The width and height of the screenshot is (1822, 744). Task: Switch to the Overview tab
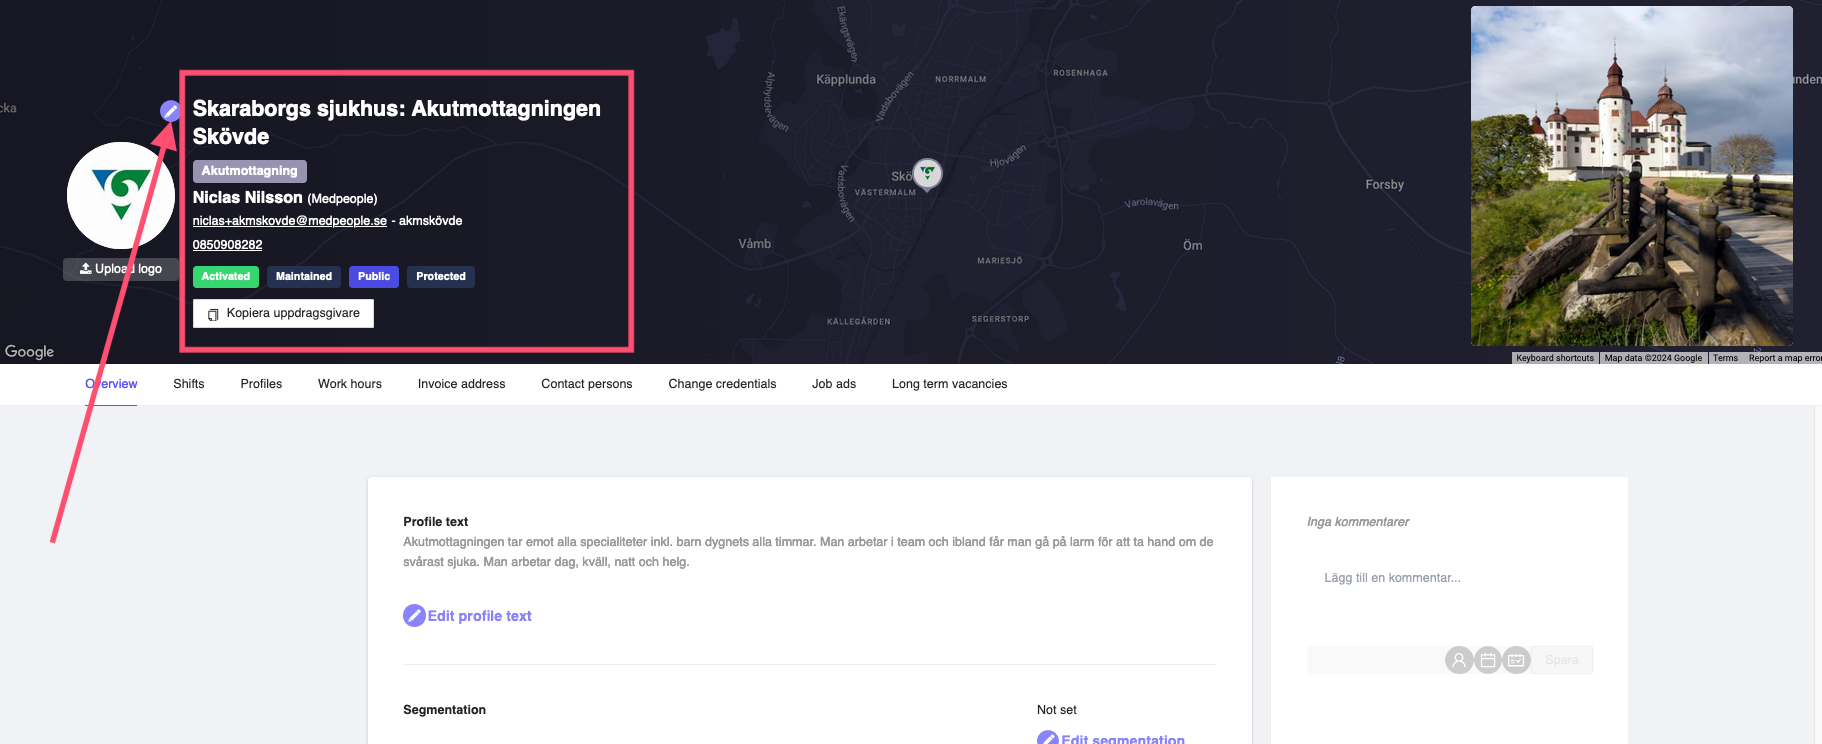(111, 384)
